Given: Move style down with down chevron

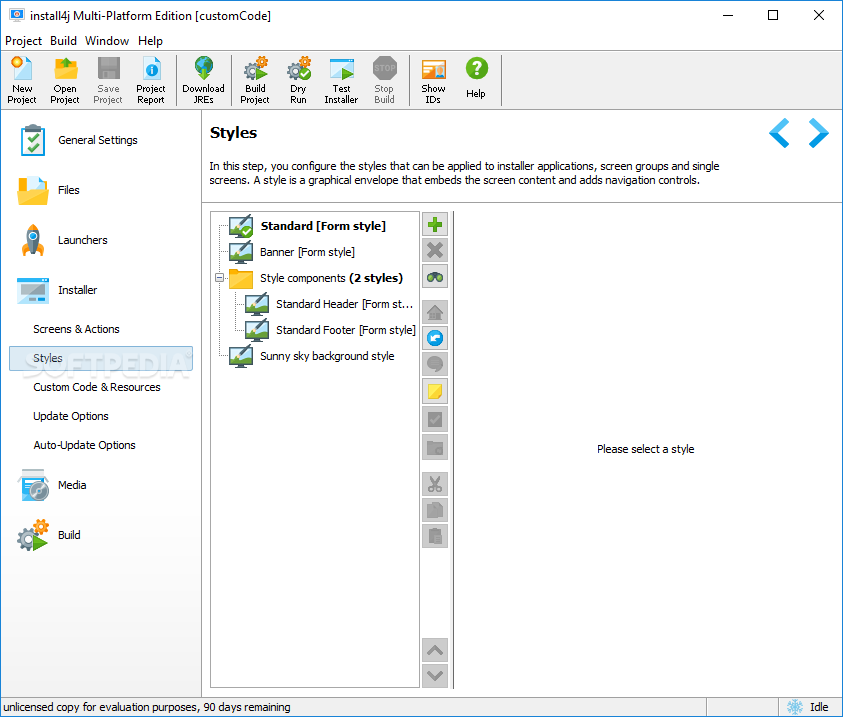Looking at the screenshot, I should point(435,676).
